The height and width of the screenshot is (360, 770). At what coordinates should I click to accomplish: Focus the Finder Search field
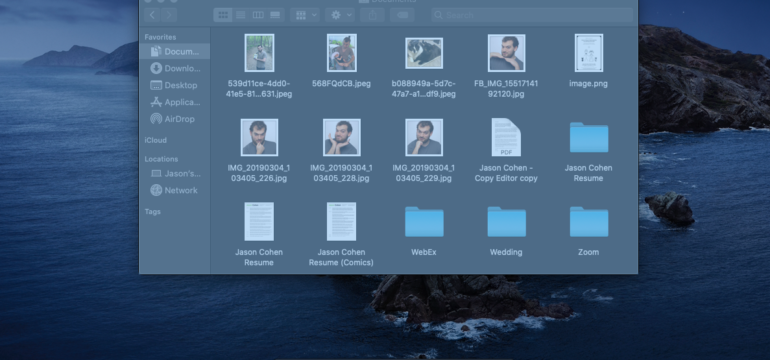[532, 15]
